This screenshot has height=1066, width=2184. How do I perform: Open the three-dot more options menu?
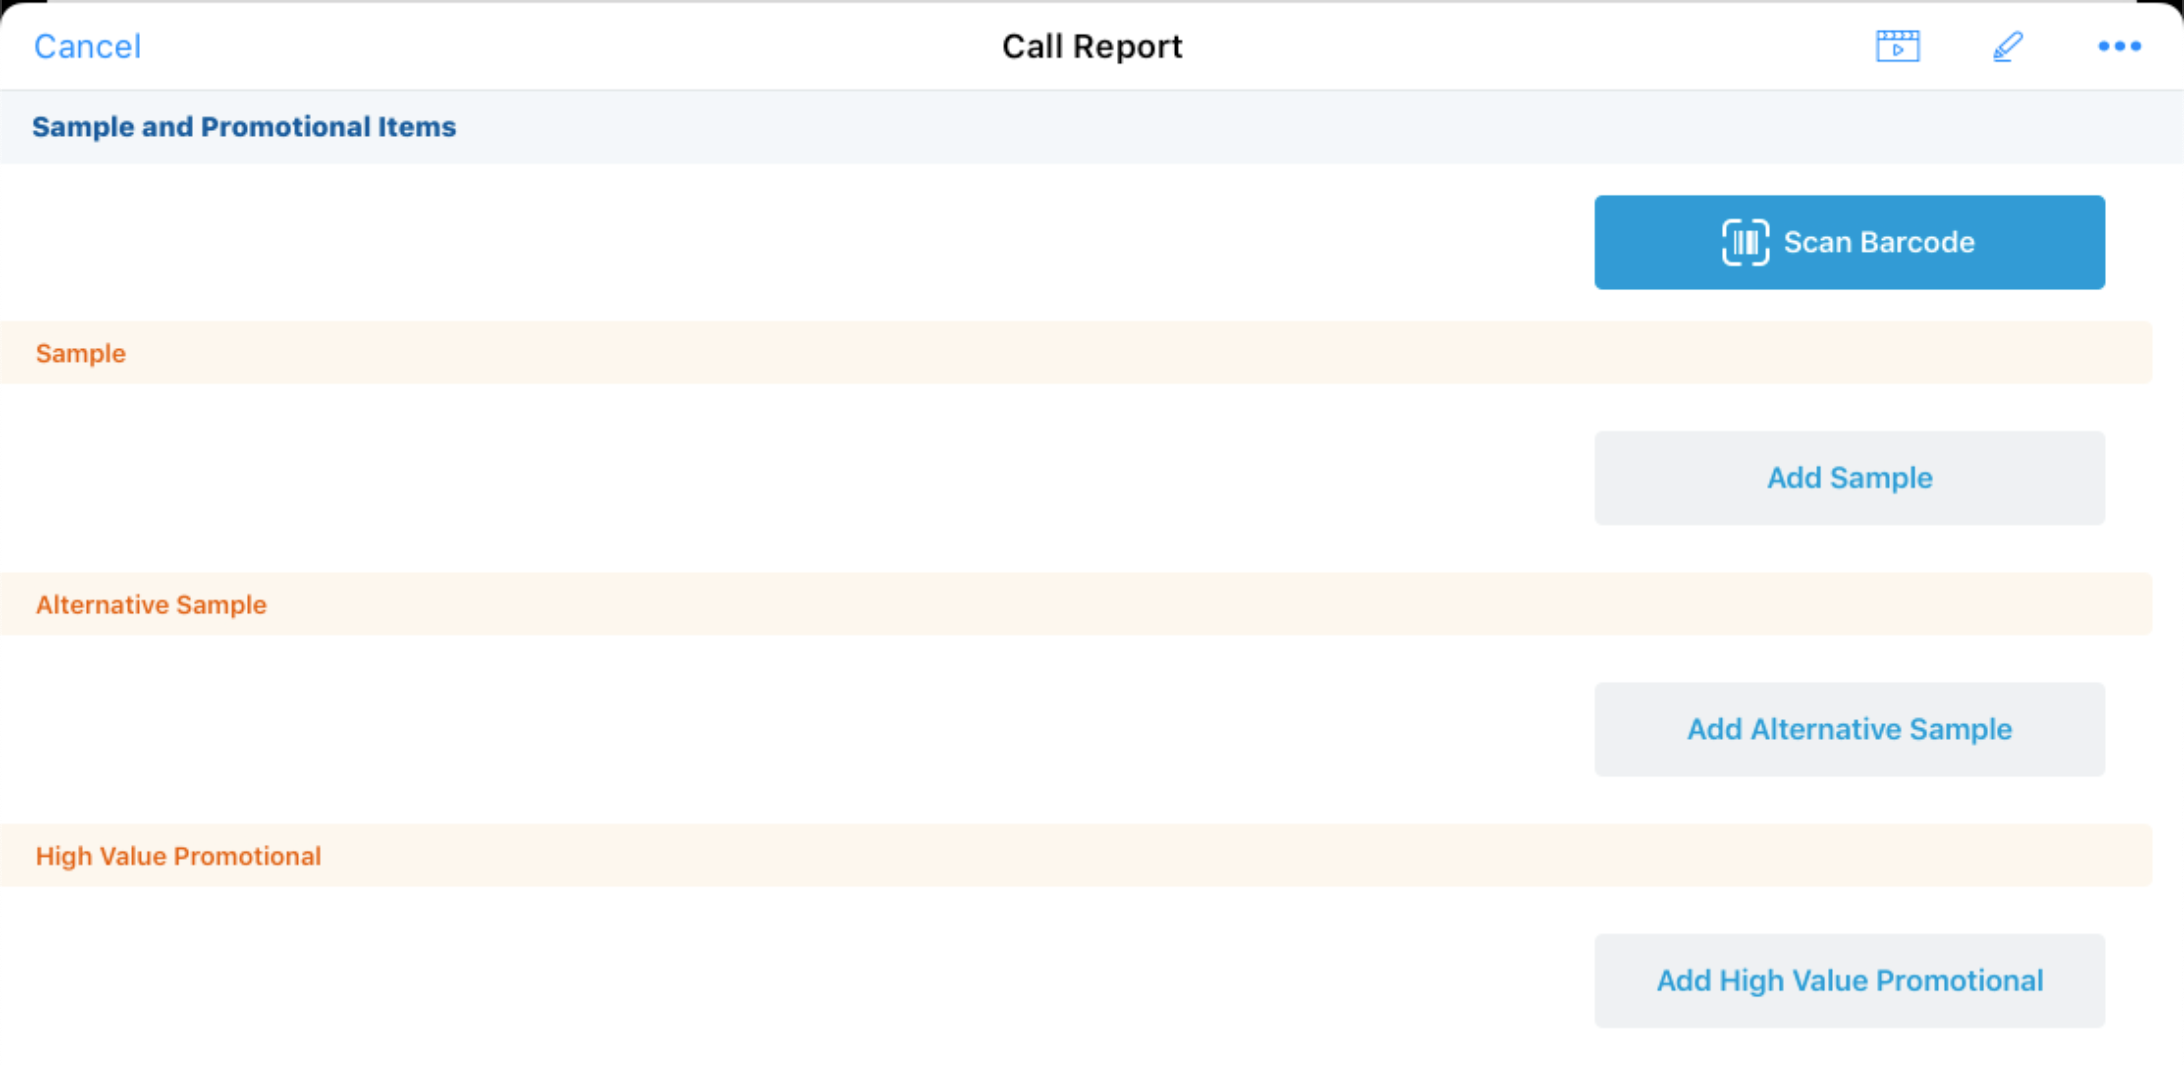coord(2119,46)
